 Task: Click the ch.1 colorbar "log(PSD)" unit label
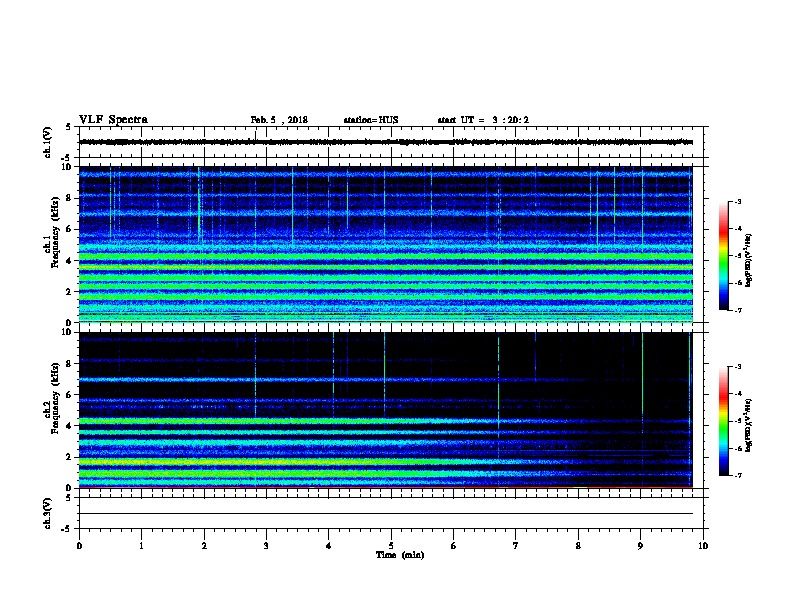tap(749, 260)
